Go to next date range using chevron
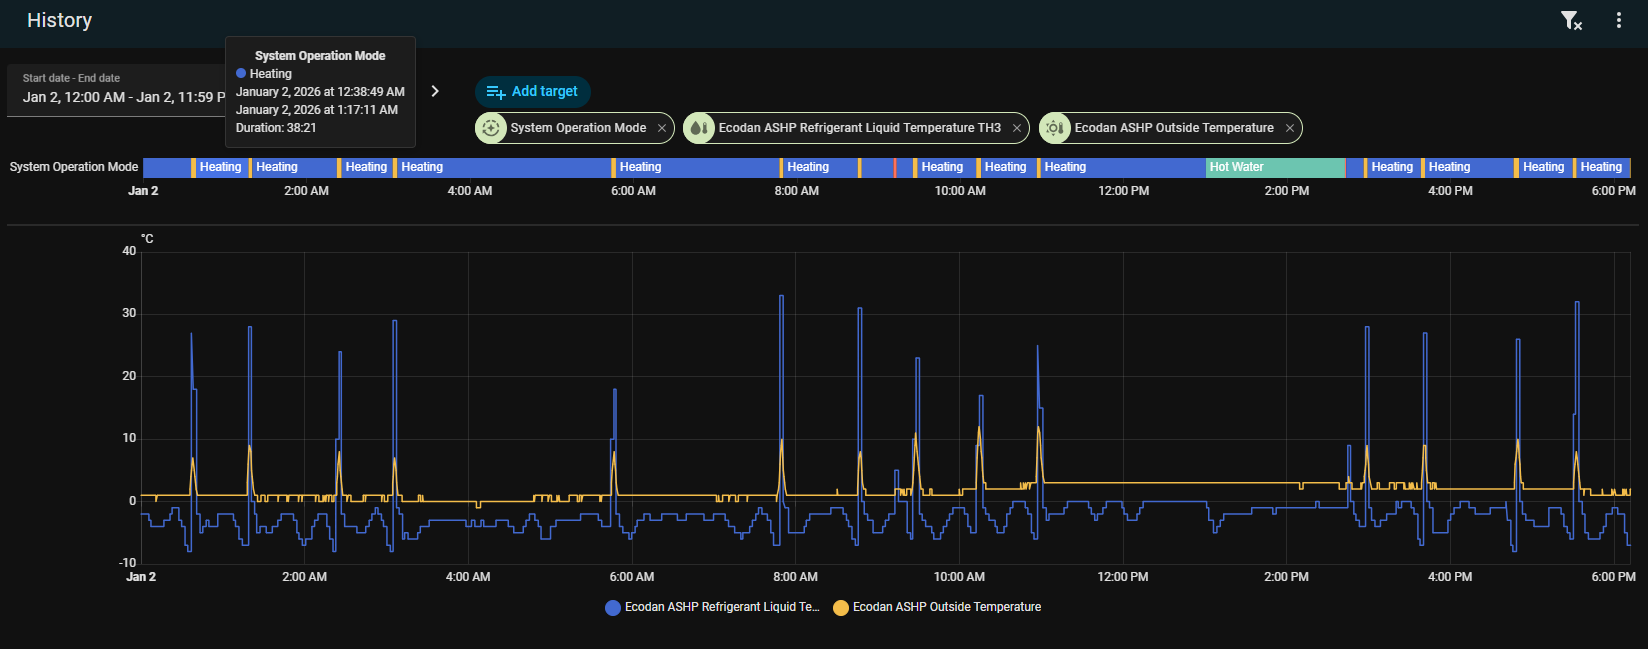The width and height of the screenshot is (1648, 649). (435, 91)
